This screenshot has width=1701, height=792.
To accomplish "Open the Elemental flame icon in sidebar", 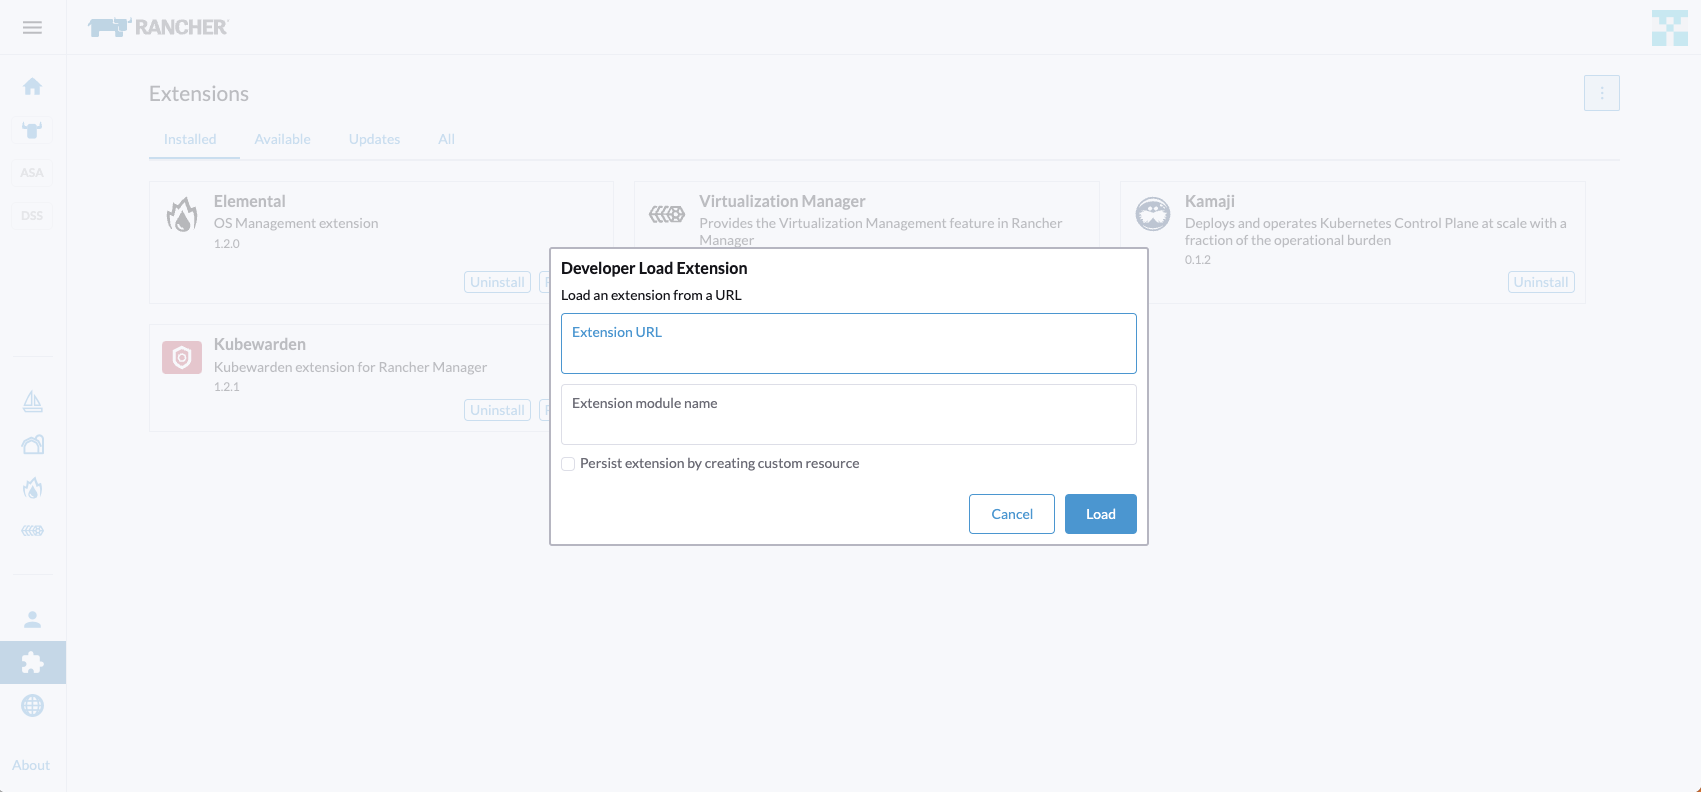I will tap(32, 488).
